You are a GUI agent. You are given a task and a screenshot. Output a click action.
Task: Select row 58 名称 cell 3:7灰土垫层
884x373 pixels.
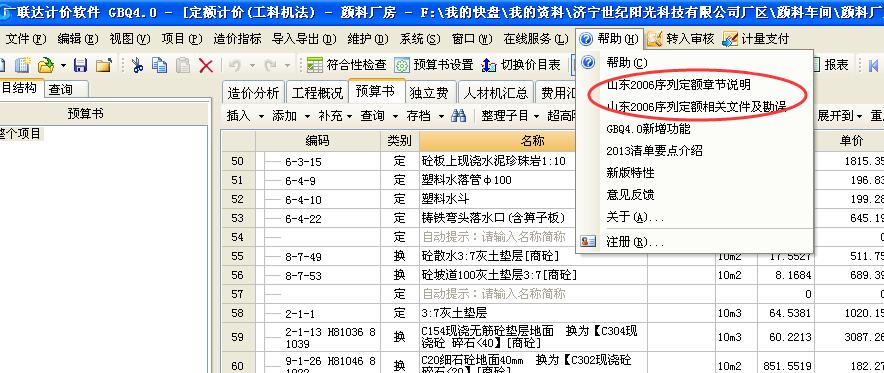point(533,313)
